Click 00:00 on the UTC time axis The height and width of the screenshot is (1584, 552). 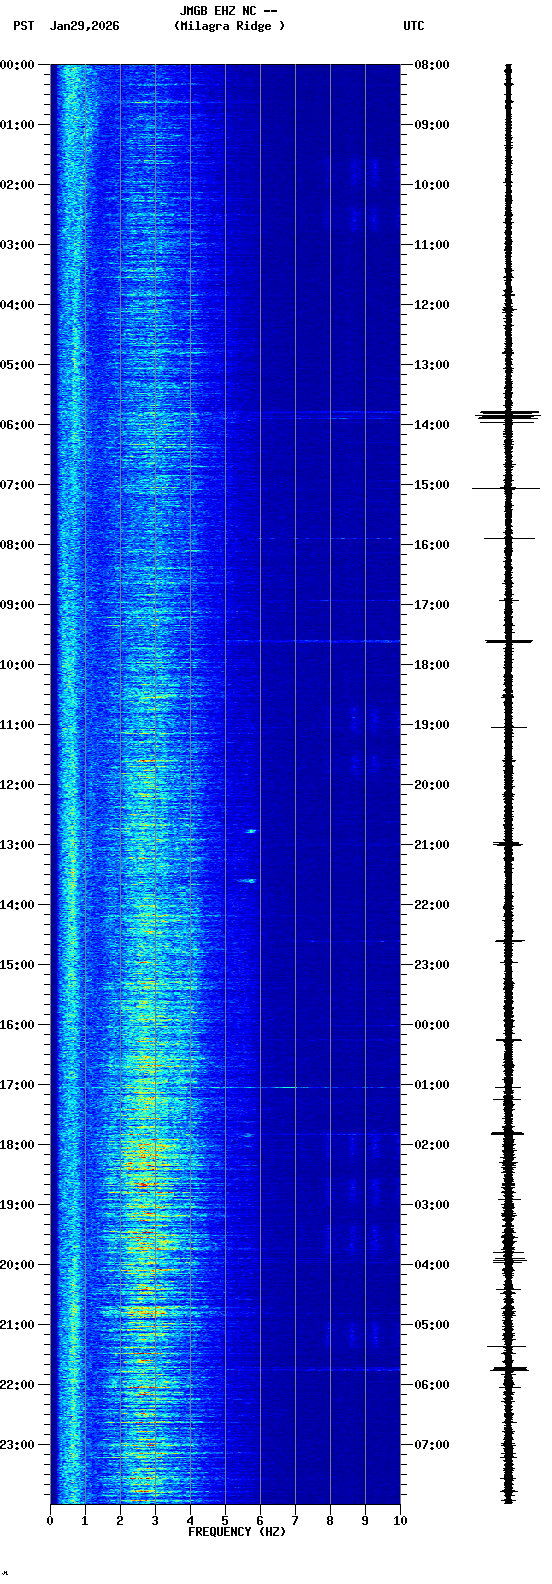432,1025
